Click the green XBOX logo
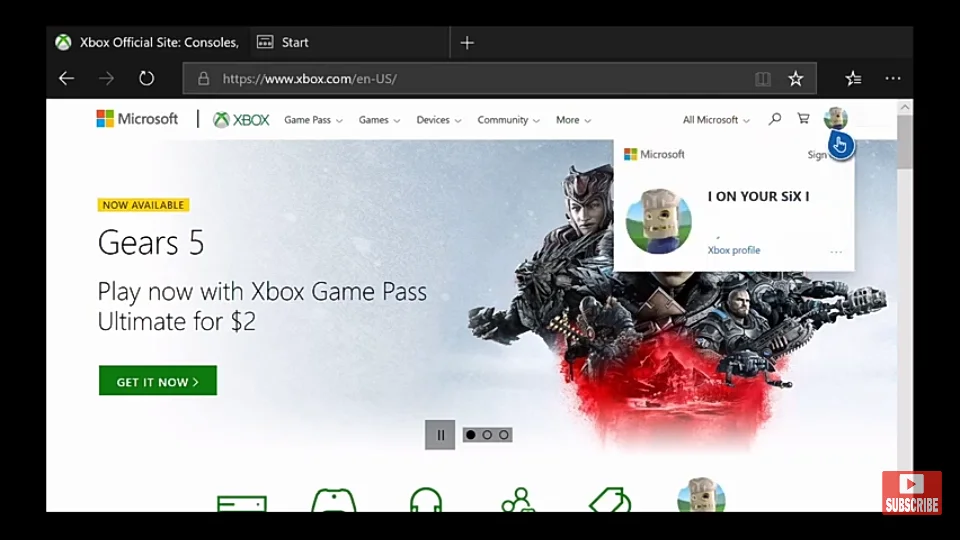Image resolution: width=960 pixels, height=540 pixels. [x=241, y=120]
